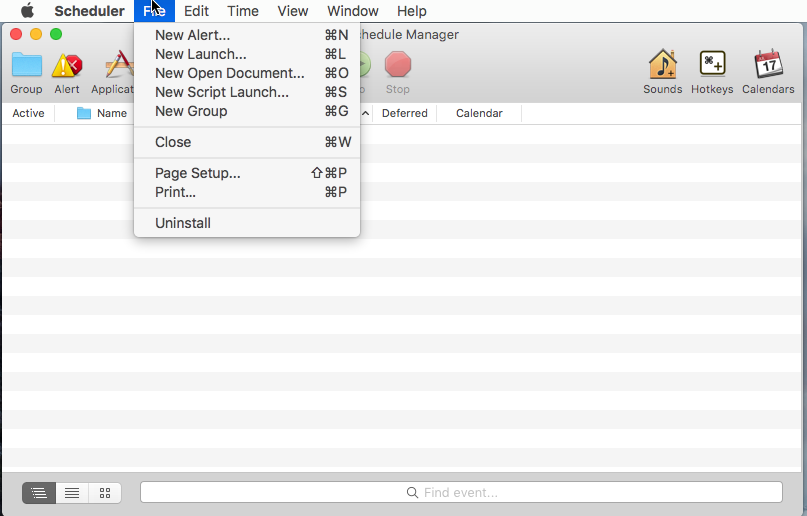This screenshot has width=807, height=516.
Task: Sort by the Calendar column header
Action: click(479, 113)
